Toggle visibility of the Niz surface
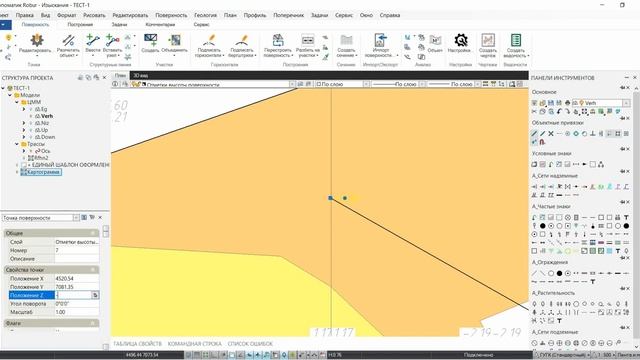This screenshot has height=360, width=640. pyautogui.click(x=31, y=123)
